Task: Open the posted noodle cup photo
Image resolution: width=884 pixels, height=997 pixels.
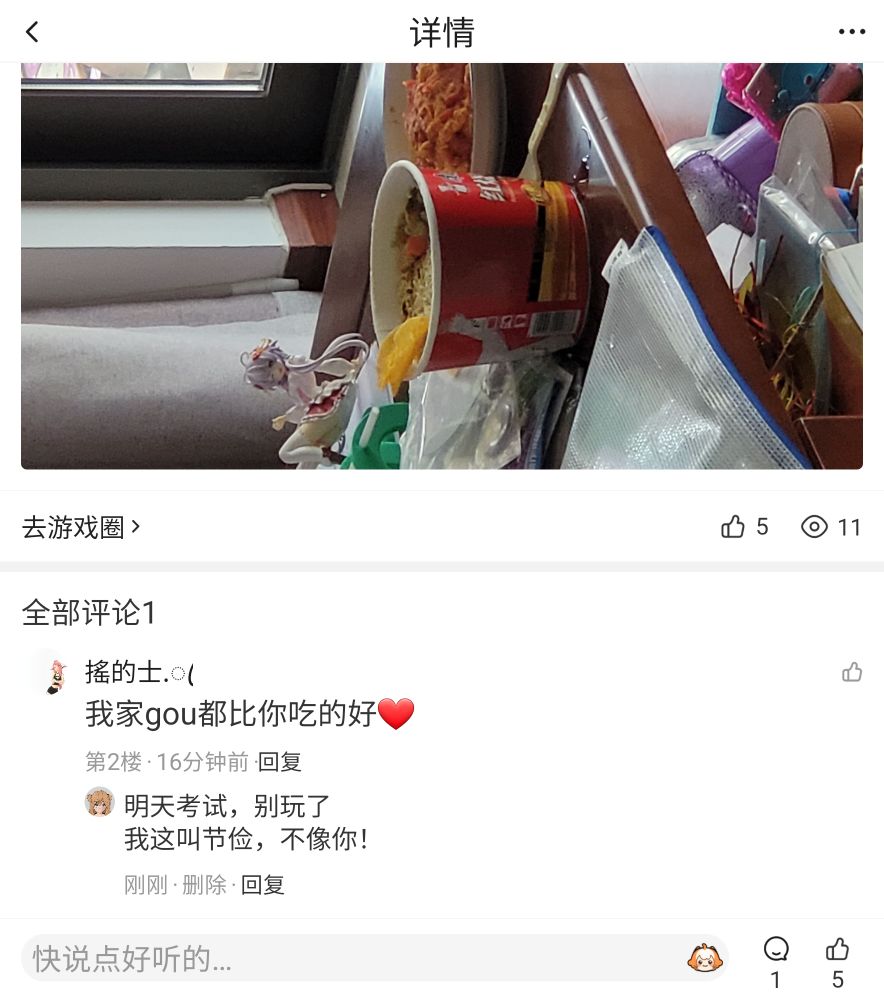Action: (442, 266)
